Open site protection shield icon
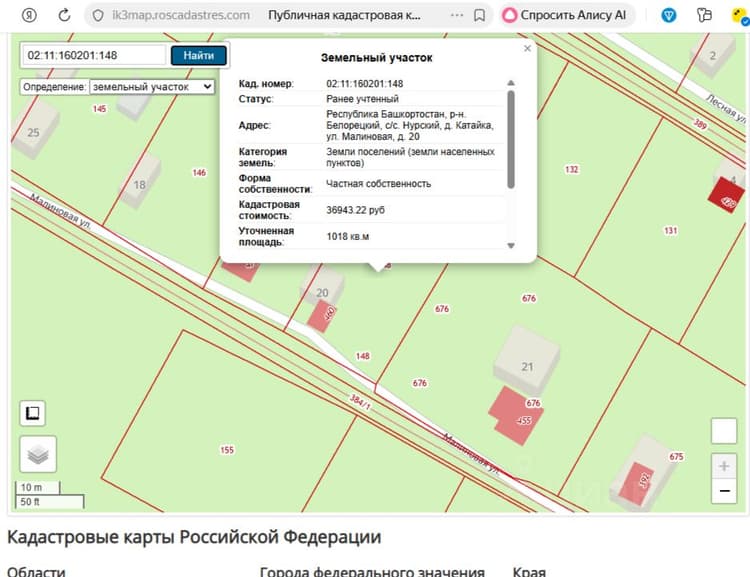 (98, 15)
